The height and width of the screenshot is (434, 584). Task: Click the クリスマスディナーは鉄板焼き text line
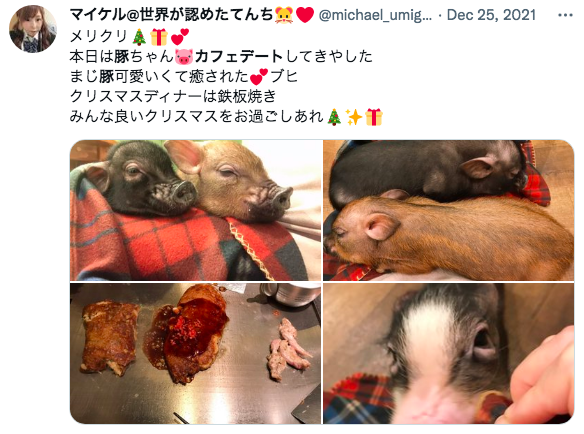tap(173, 96)
